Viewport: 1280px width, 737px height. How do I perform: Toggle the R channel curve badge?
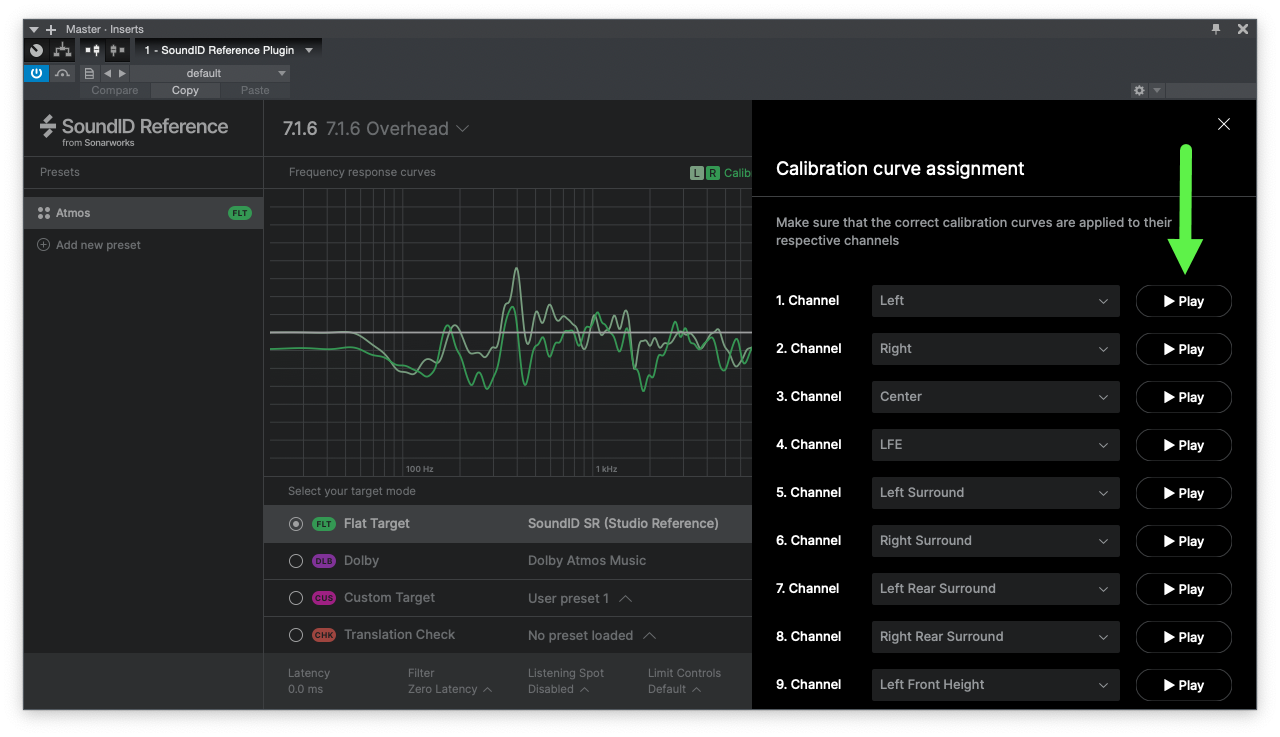point(713,173)
